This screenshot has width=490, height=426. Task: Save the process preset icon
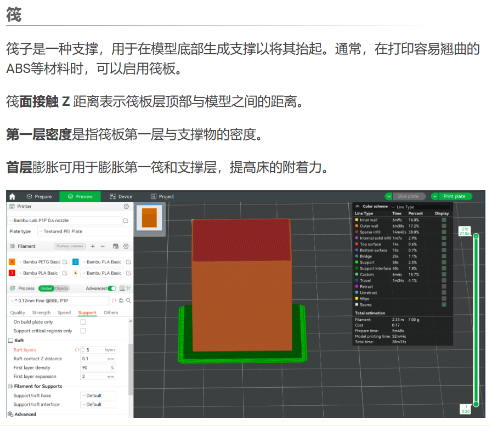pos(121,301)
